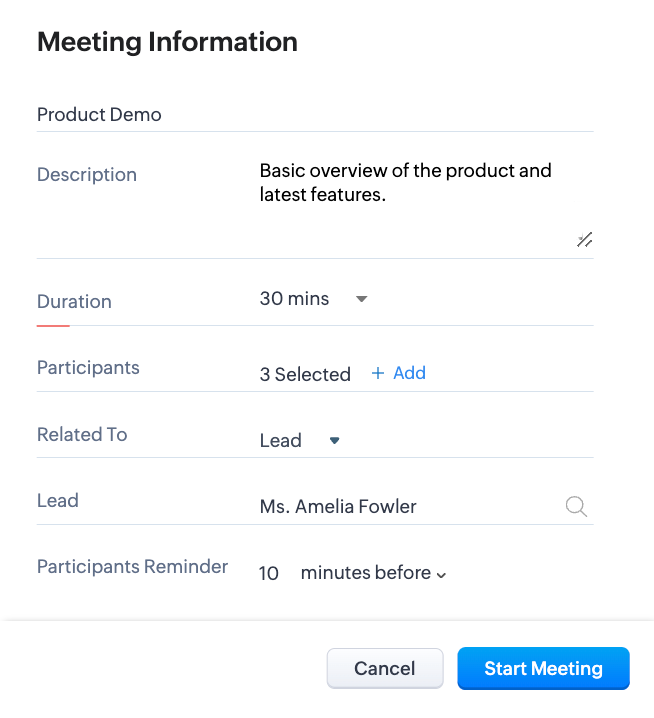Click the plus icon beside Add
The image size is (654, 718).
(x=378, y=373)
